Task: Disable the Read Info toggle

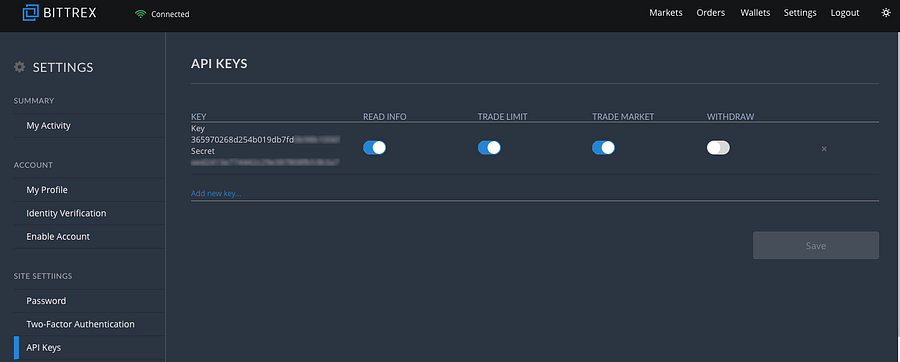Action: point(374,147)
